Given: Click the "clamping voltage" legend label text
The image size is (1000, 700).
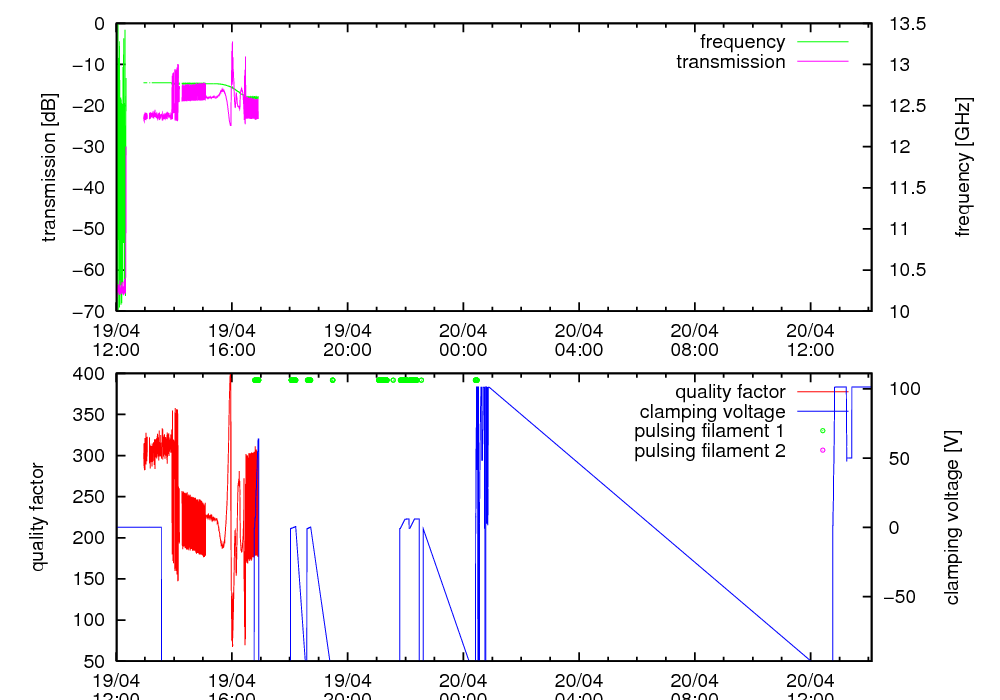Looking at the screenshot, I should pos(712,411).
